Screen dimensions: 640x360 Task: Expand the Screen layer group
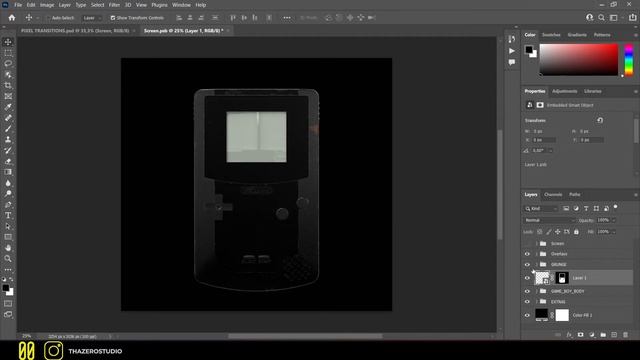[x=536, y=244]
